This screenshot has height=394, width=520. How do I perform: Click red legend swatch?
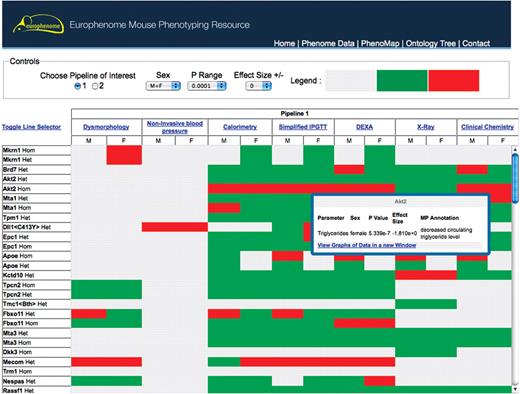[454, 80]
